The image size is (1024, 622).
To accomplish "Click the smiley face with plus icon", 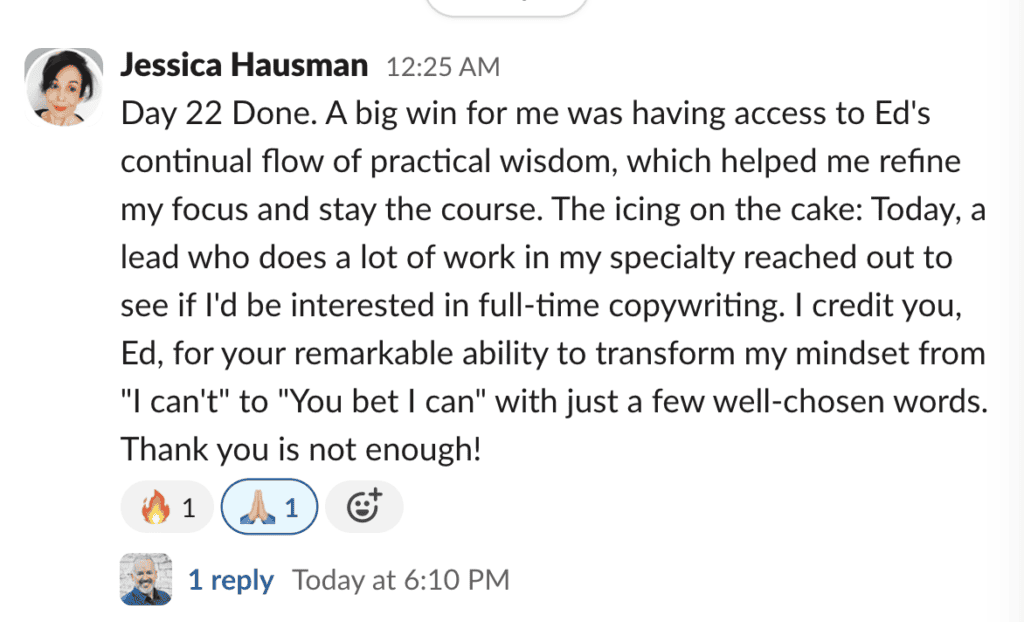I will (364, 506).
